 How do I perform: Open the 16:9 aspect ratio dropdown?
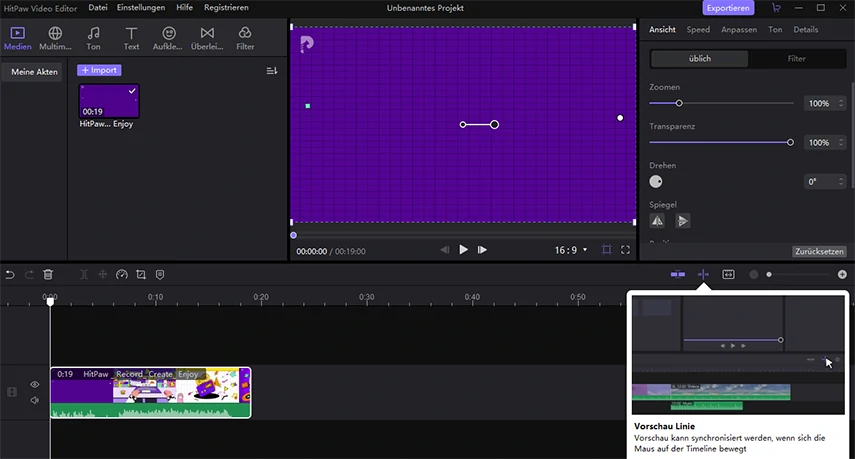tap(571, 250)
